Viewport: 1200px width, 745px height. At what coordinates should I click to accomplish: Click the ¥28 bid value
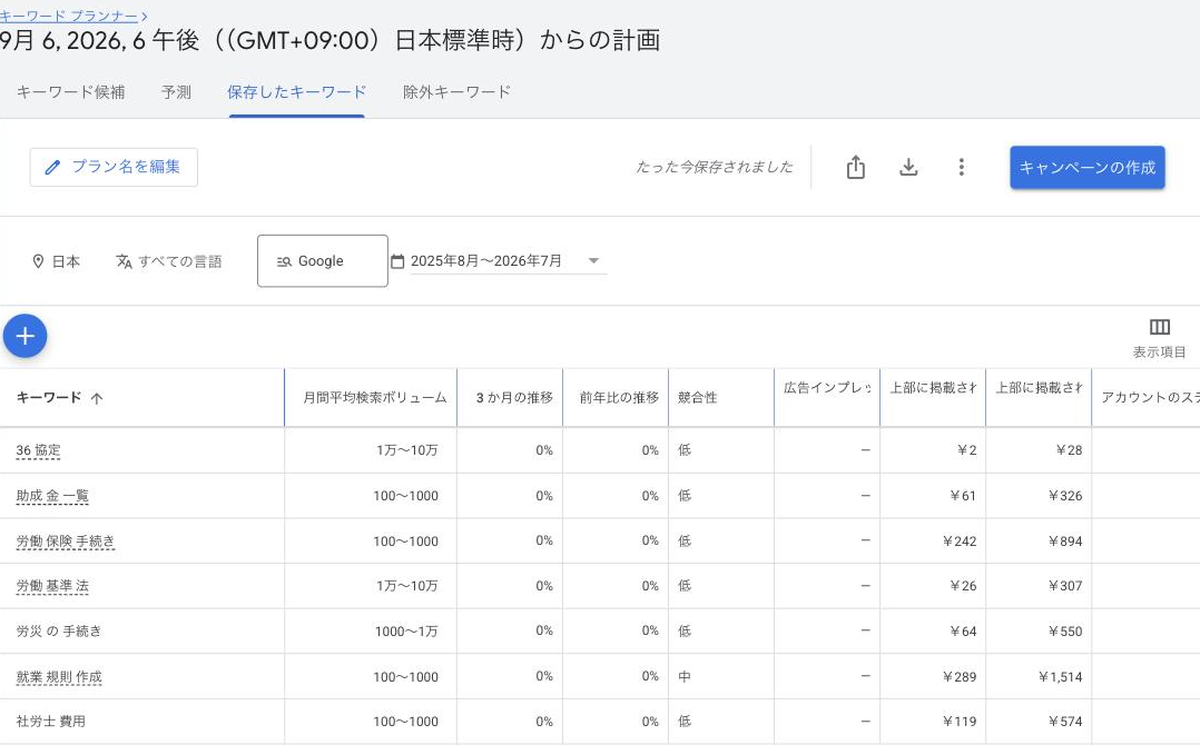1068,451
